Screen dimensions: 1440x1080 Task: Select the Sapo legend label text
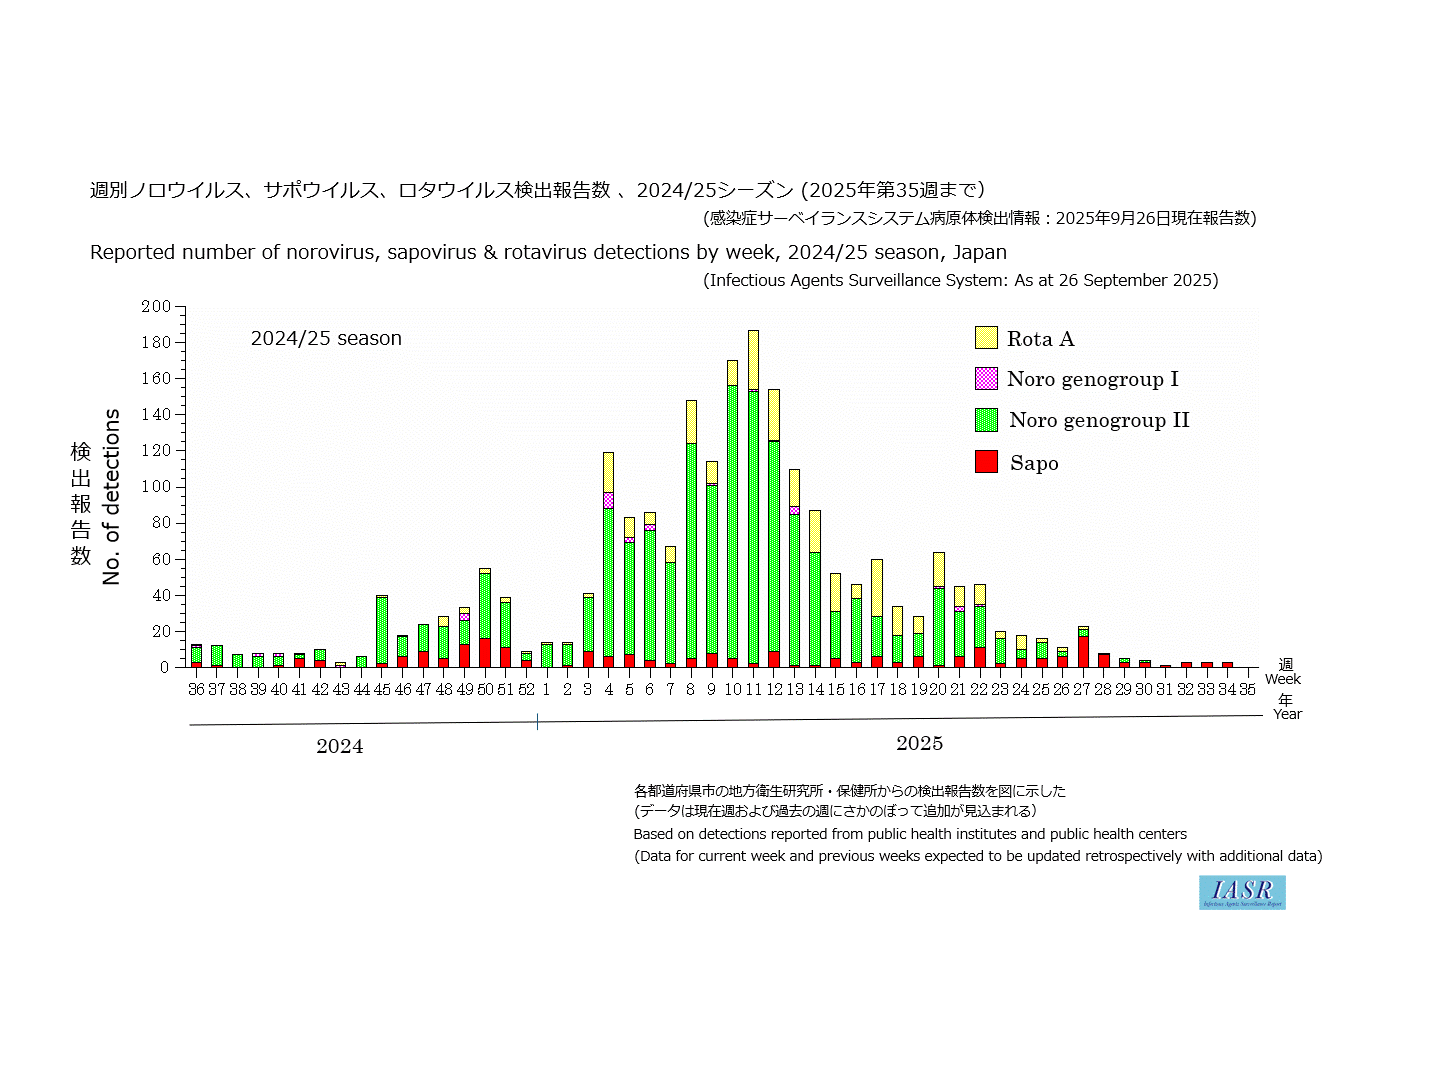point(1034,463)
